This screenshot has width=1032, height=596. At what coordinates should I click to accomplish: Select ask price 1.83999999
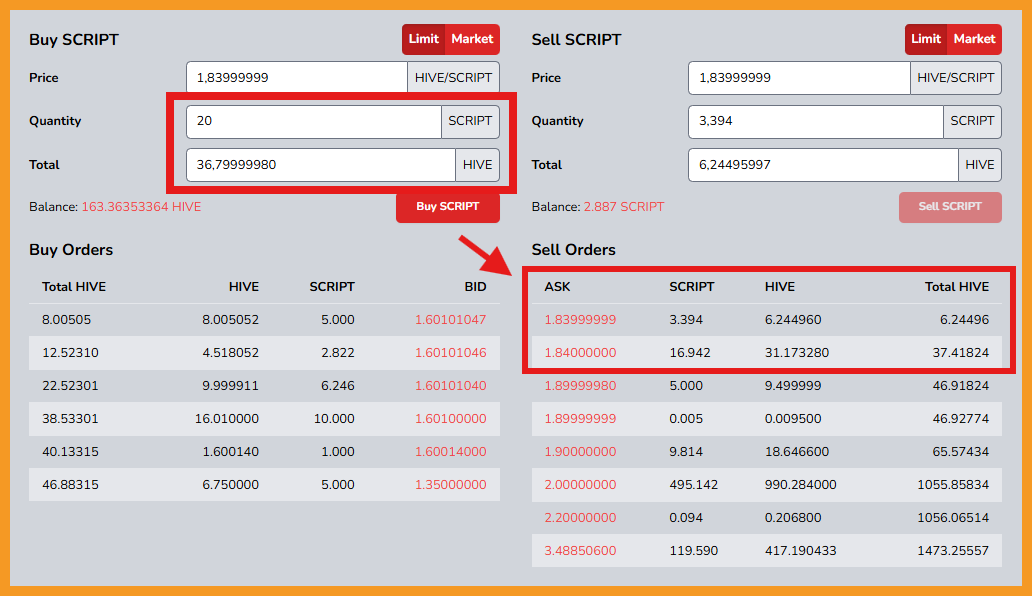click(x=580, y=320)
